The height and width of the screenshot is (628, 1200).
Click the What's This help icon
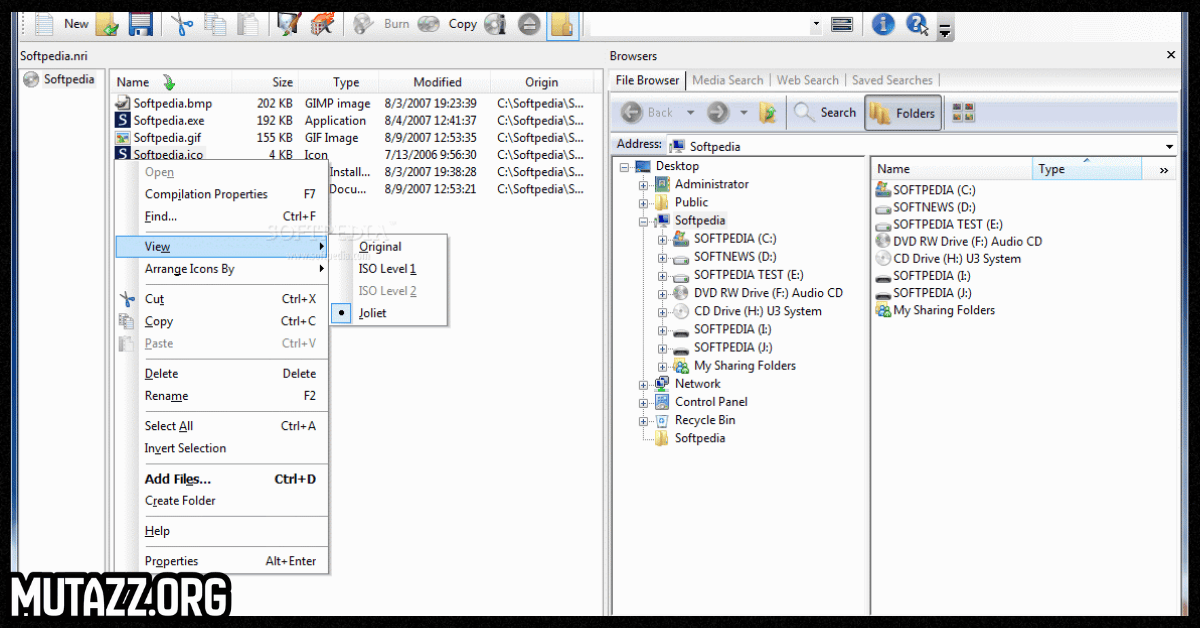pos(917,24)
